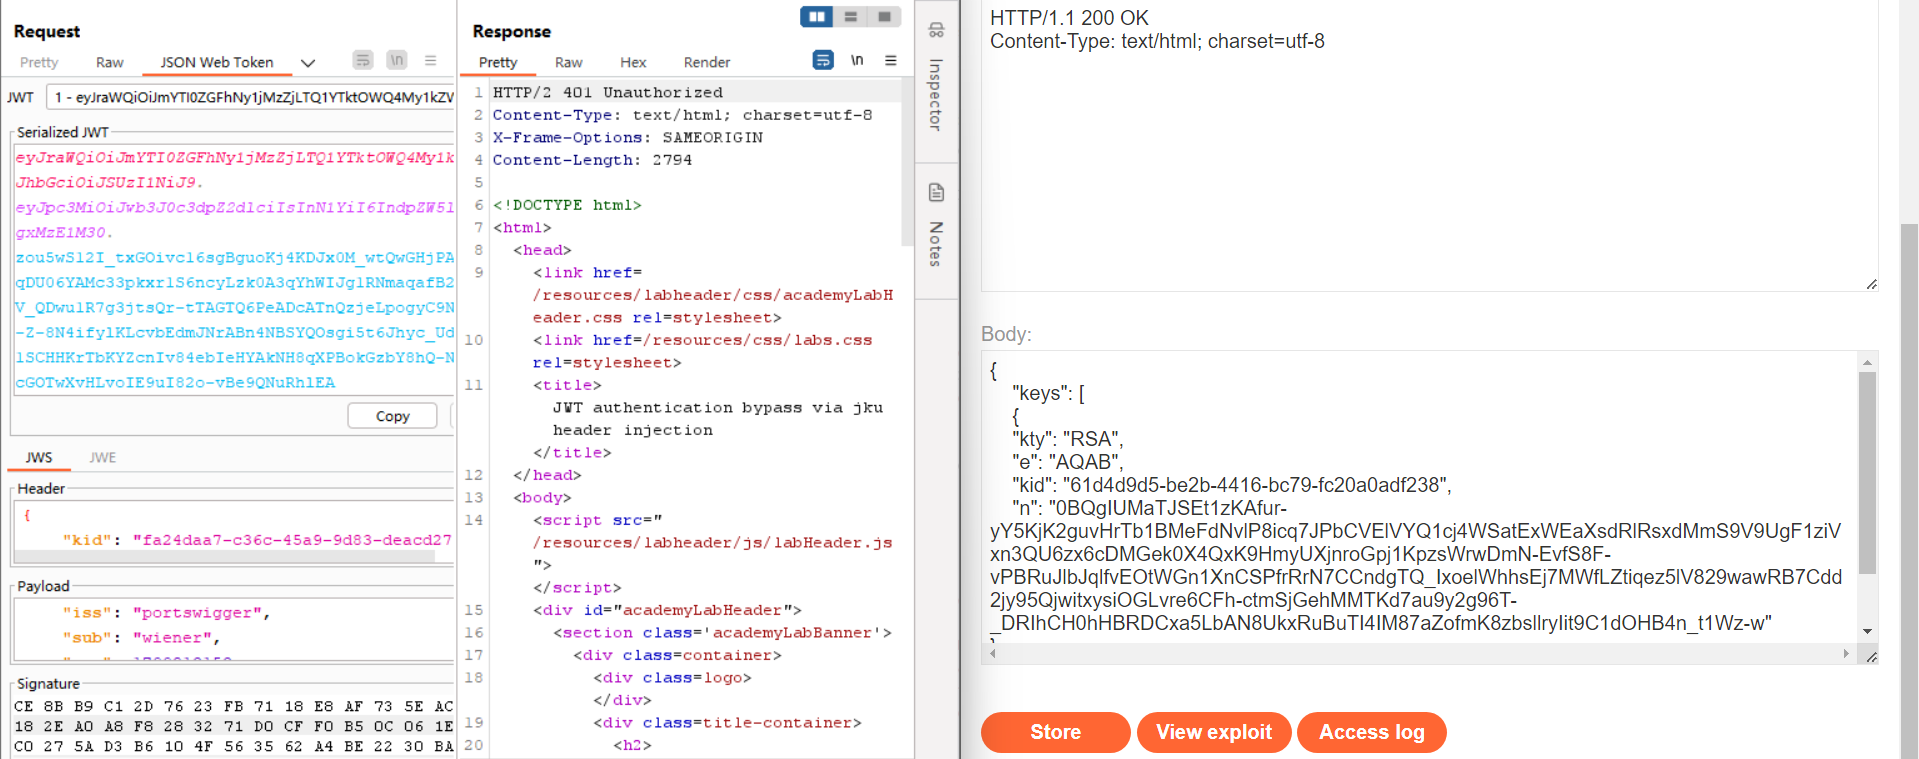Select top-bottom split layout icon
The height and width of the screenshot is (759, 1919).
[851, 16]
